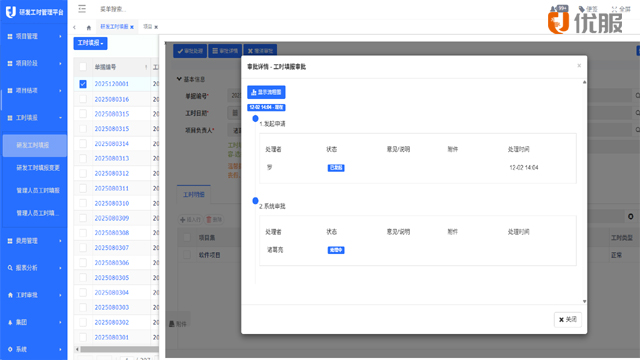Open notifications bell with 99+ badge
This screenshot has height=360, width=640.
tap(558, 9)
